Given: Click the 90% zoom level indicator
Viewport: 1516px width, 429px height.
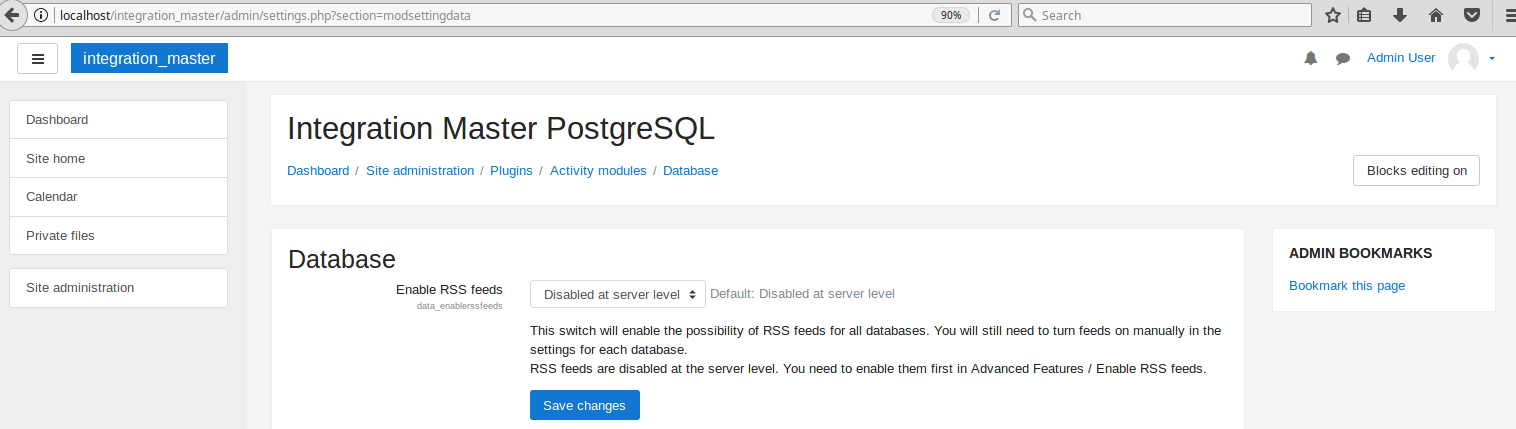Looking at the screenshot, I should pyautogui.click(x=950, y=15).
